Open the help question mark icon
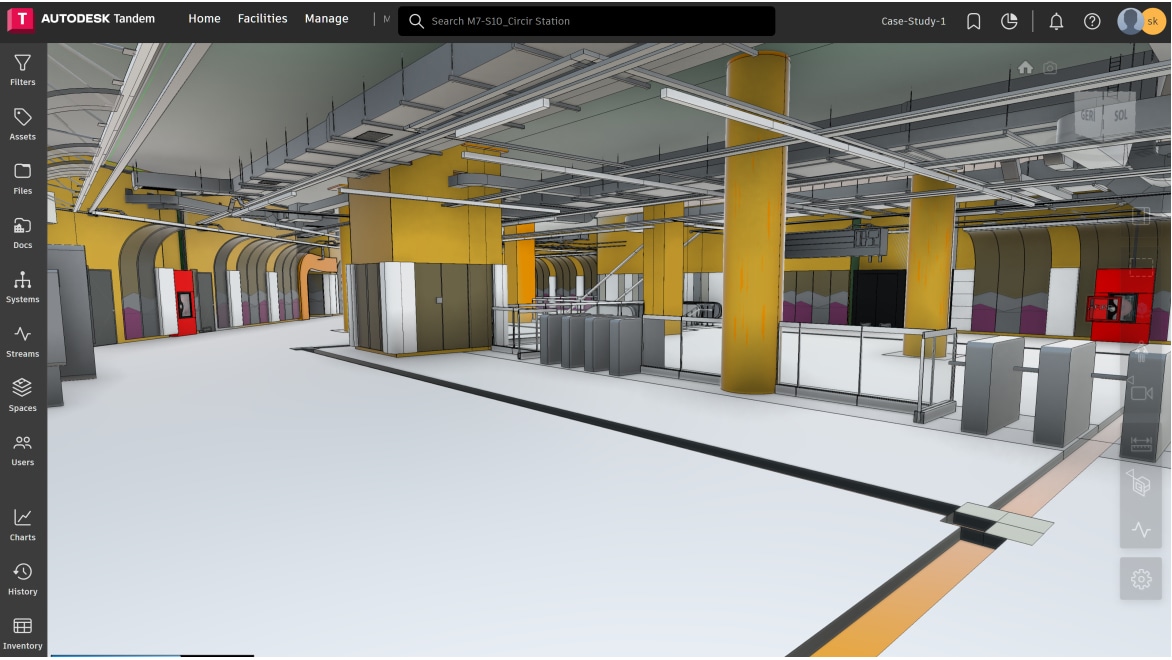This screenshot has width=1172, height=660. [1092, 21]
